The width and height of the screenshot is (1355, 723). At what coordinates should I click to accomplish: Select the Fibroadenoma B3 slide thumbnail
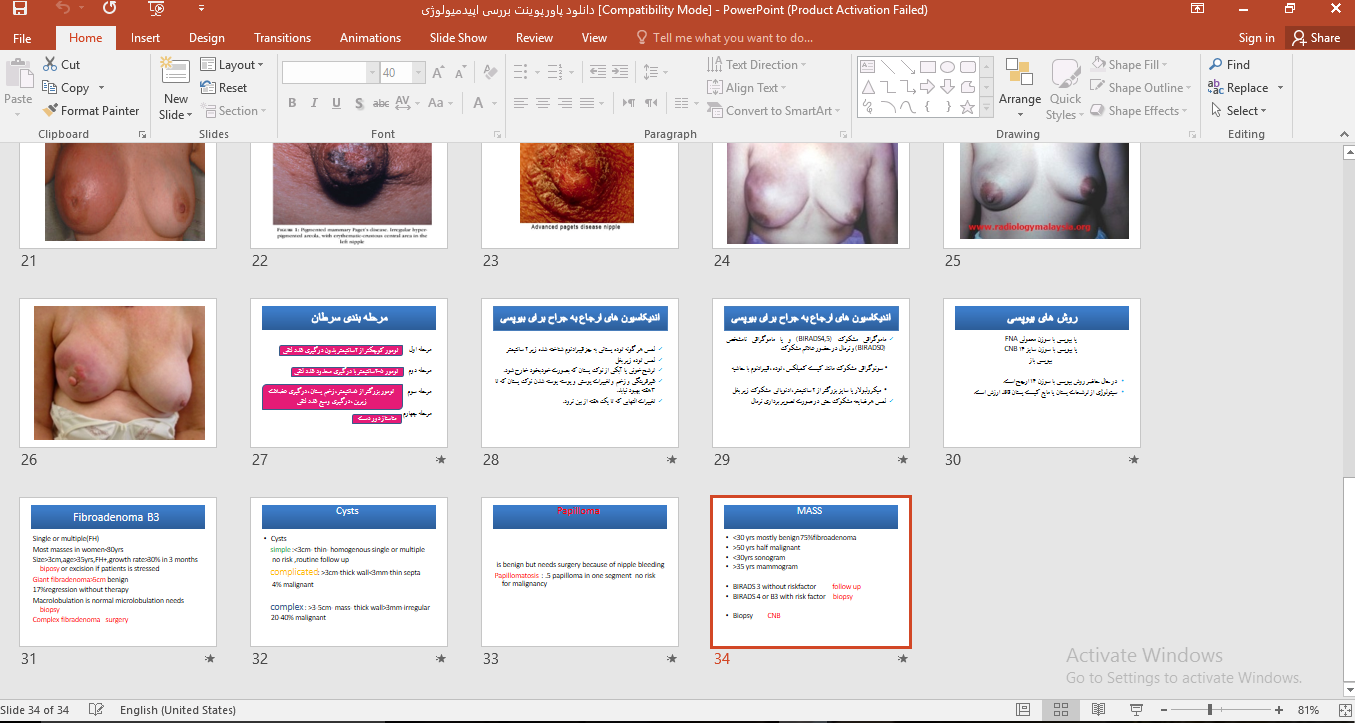117,572
